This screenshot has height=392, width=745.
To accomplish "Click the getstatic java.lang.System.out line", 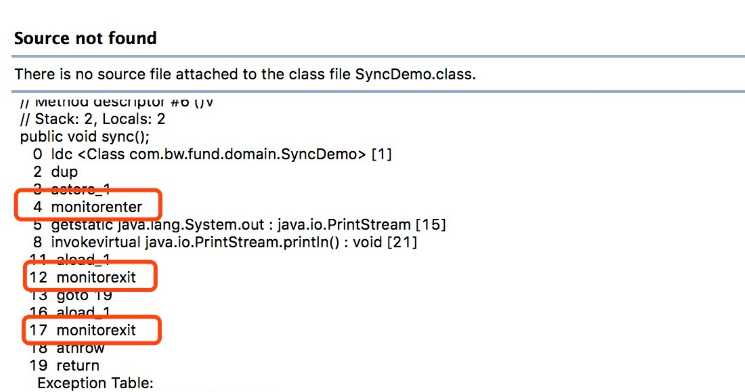I will (239, 224).
